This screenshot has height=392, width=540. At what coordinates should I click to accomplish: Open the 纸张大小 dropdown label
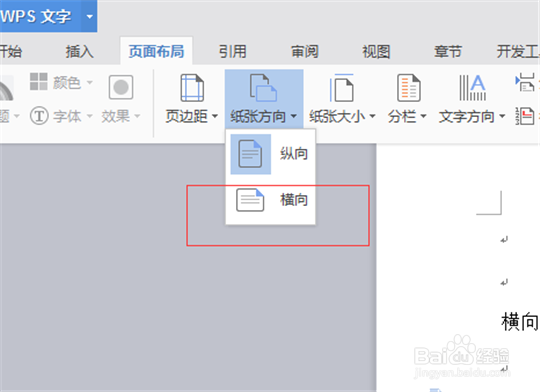point(342,116)
